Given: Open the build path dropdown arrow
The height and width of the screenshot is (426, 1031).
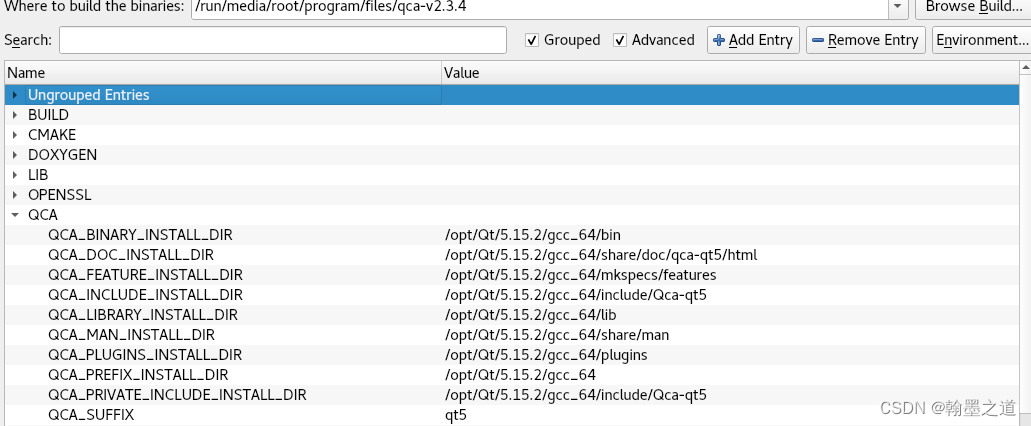Looking at the screenshot, I should pos(898,7).
